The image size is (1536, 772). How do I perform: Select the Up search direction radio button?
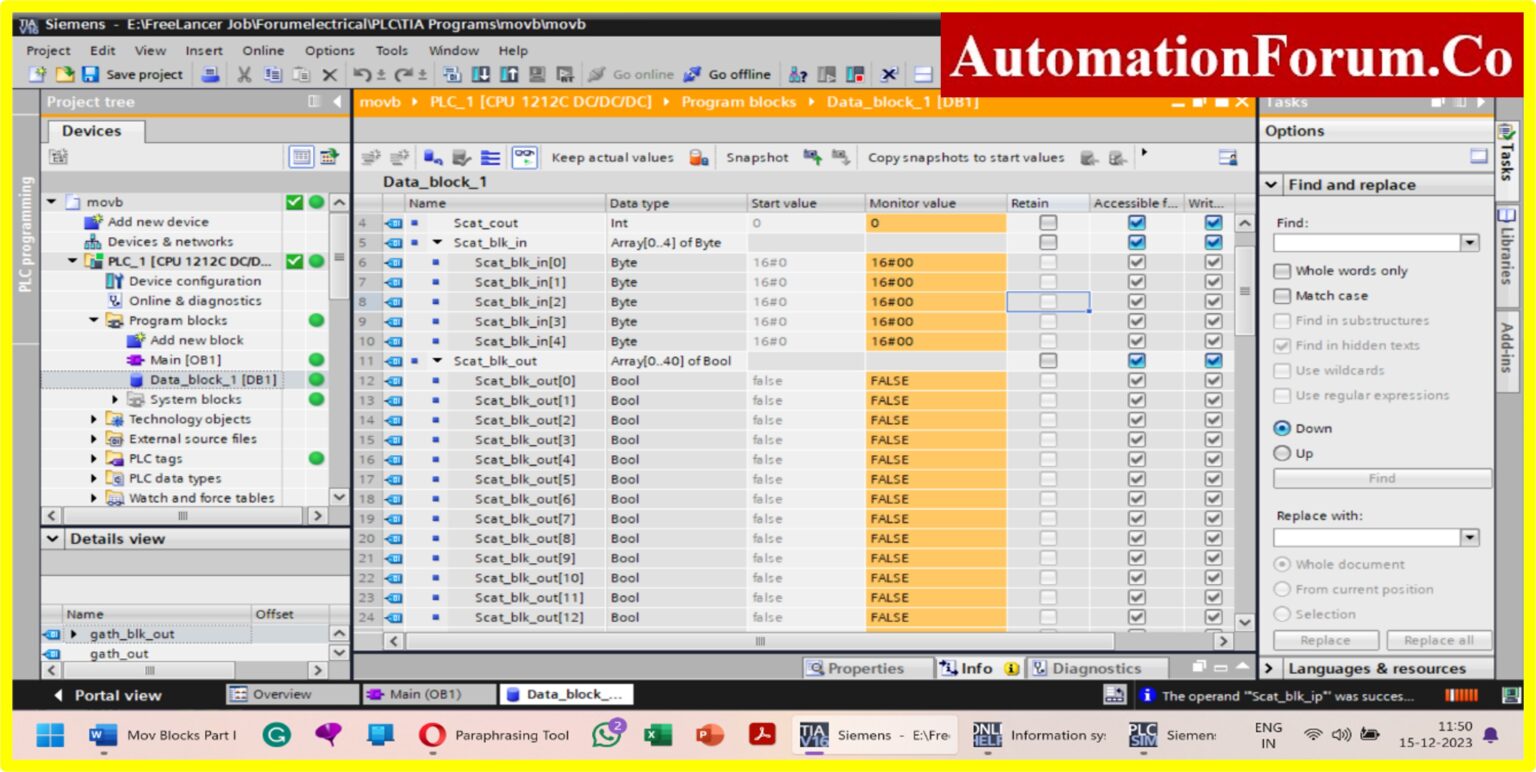click(x=1283, y=452)
